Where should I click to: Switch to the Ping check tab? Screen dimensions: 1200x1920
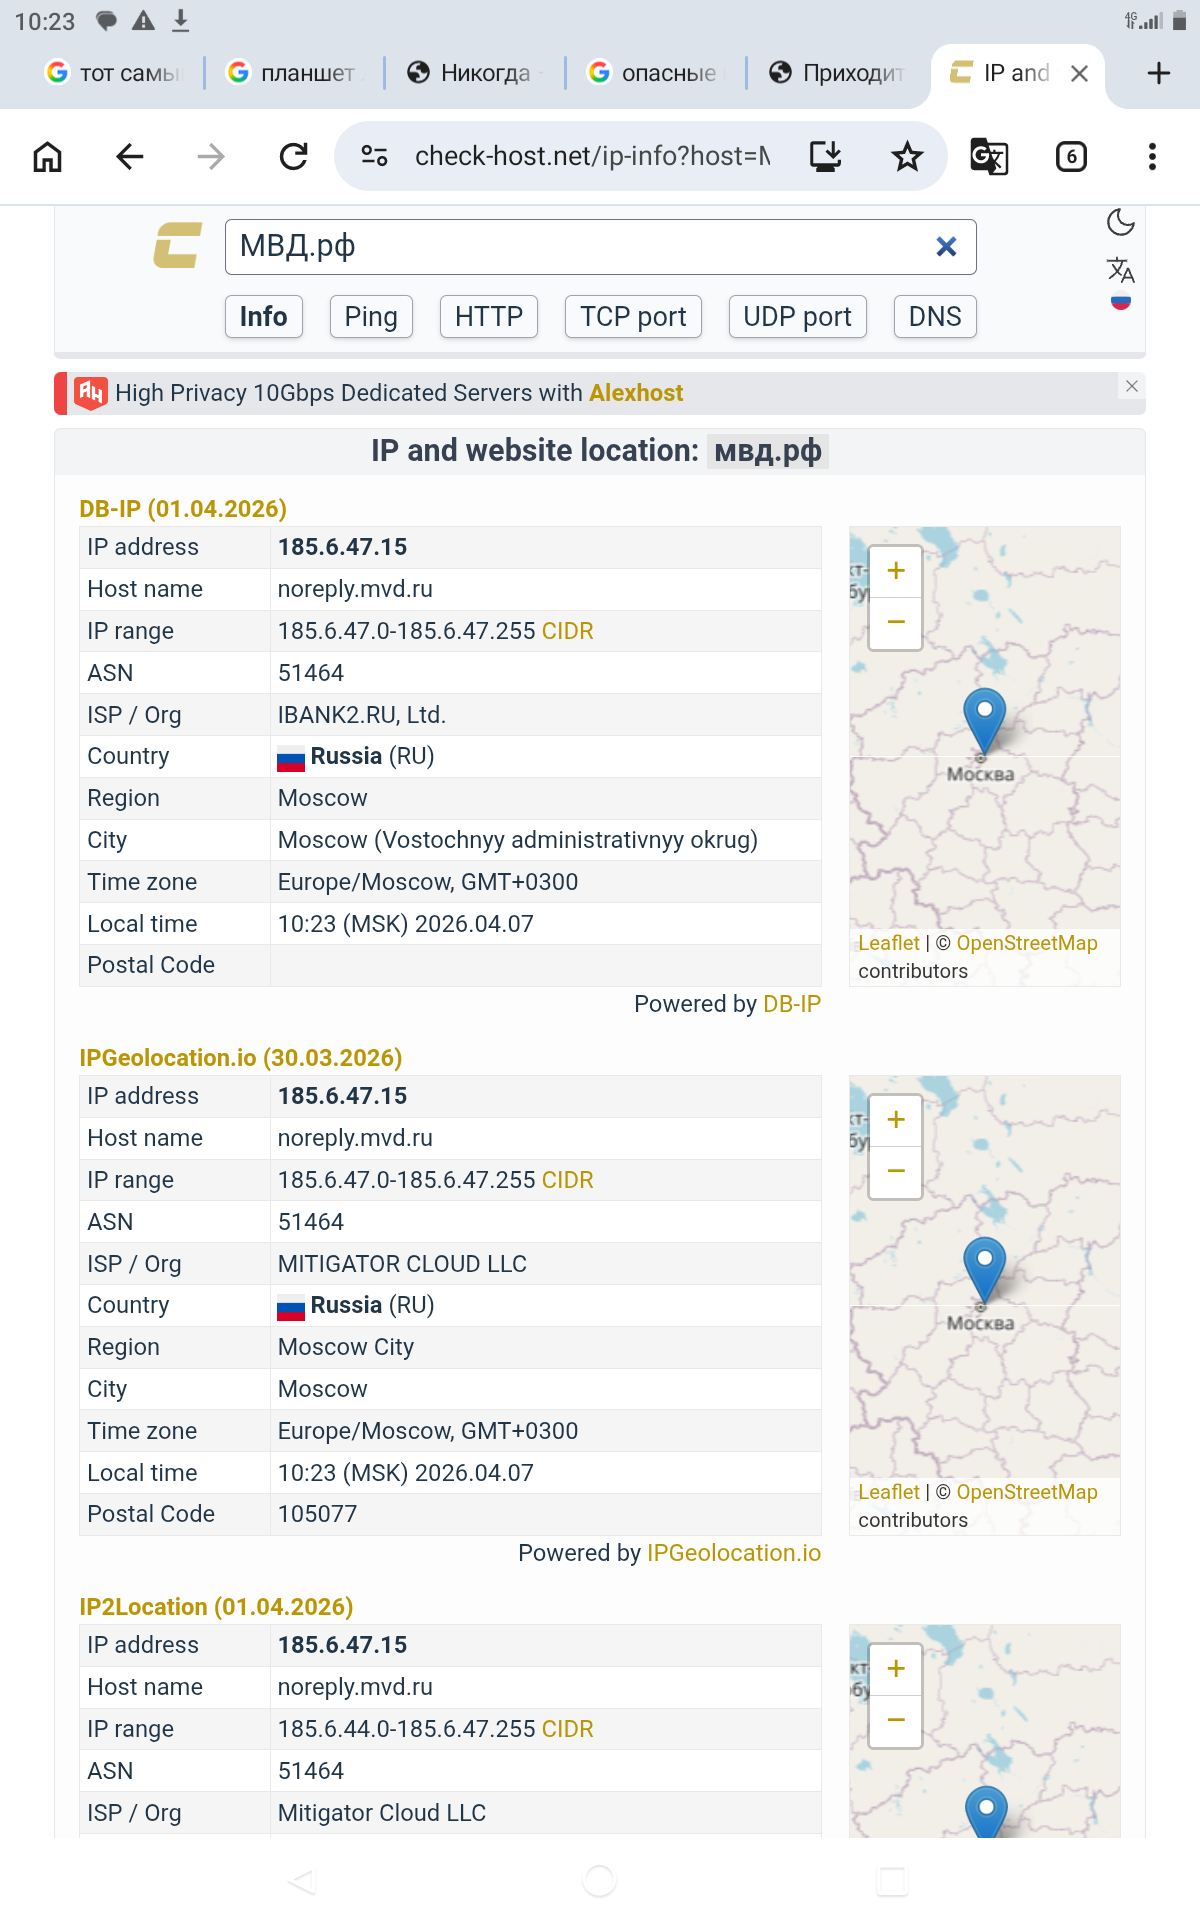pos(371,317)
